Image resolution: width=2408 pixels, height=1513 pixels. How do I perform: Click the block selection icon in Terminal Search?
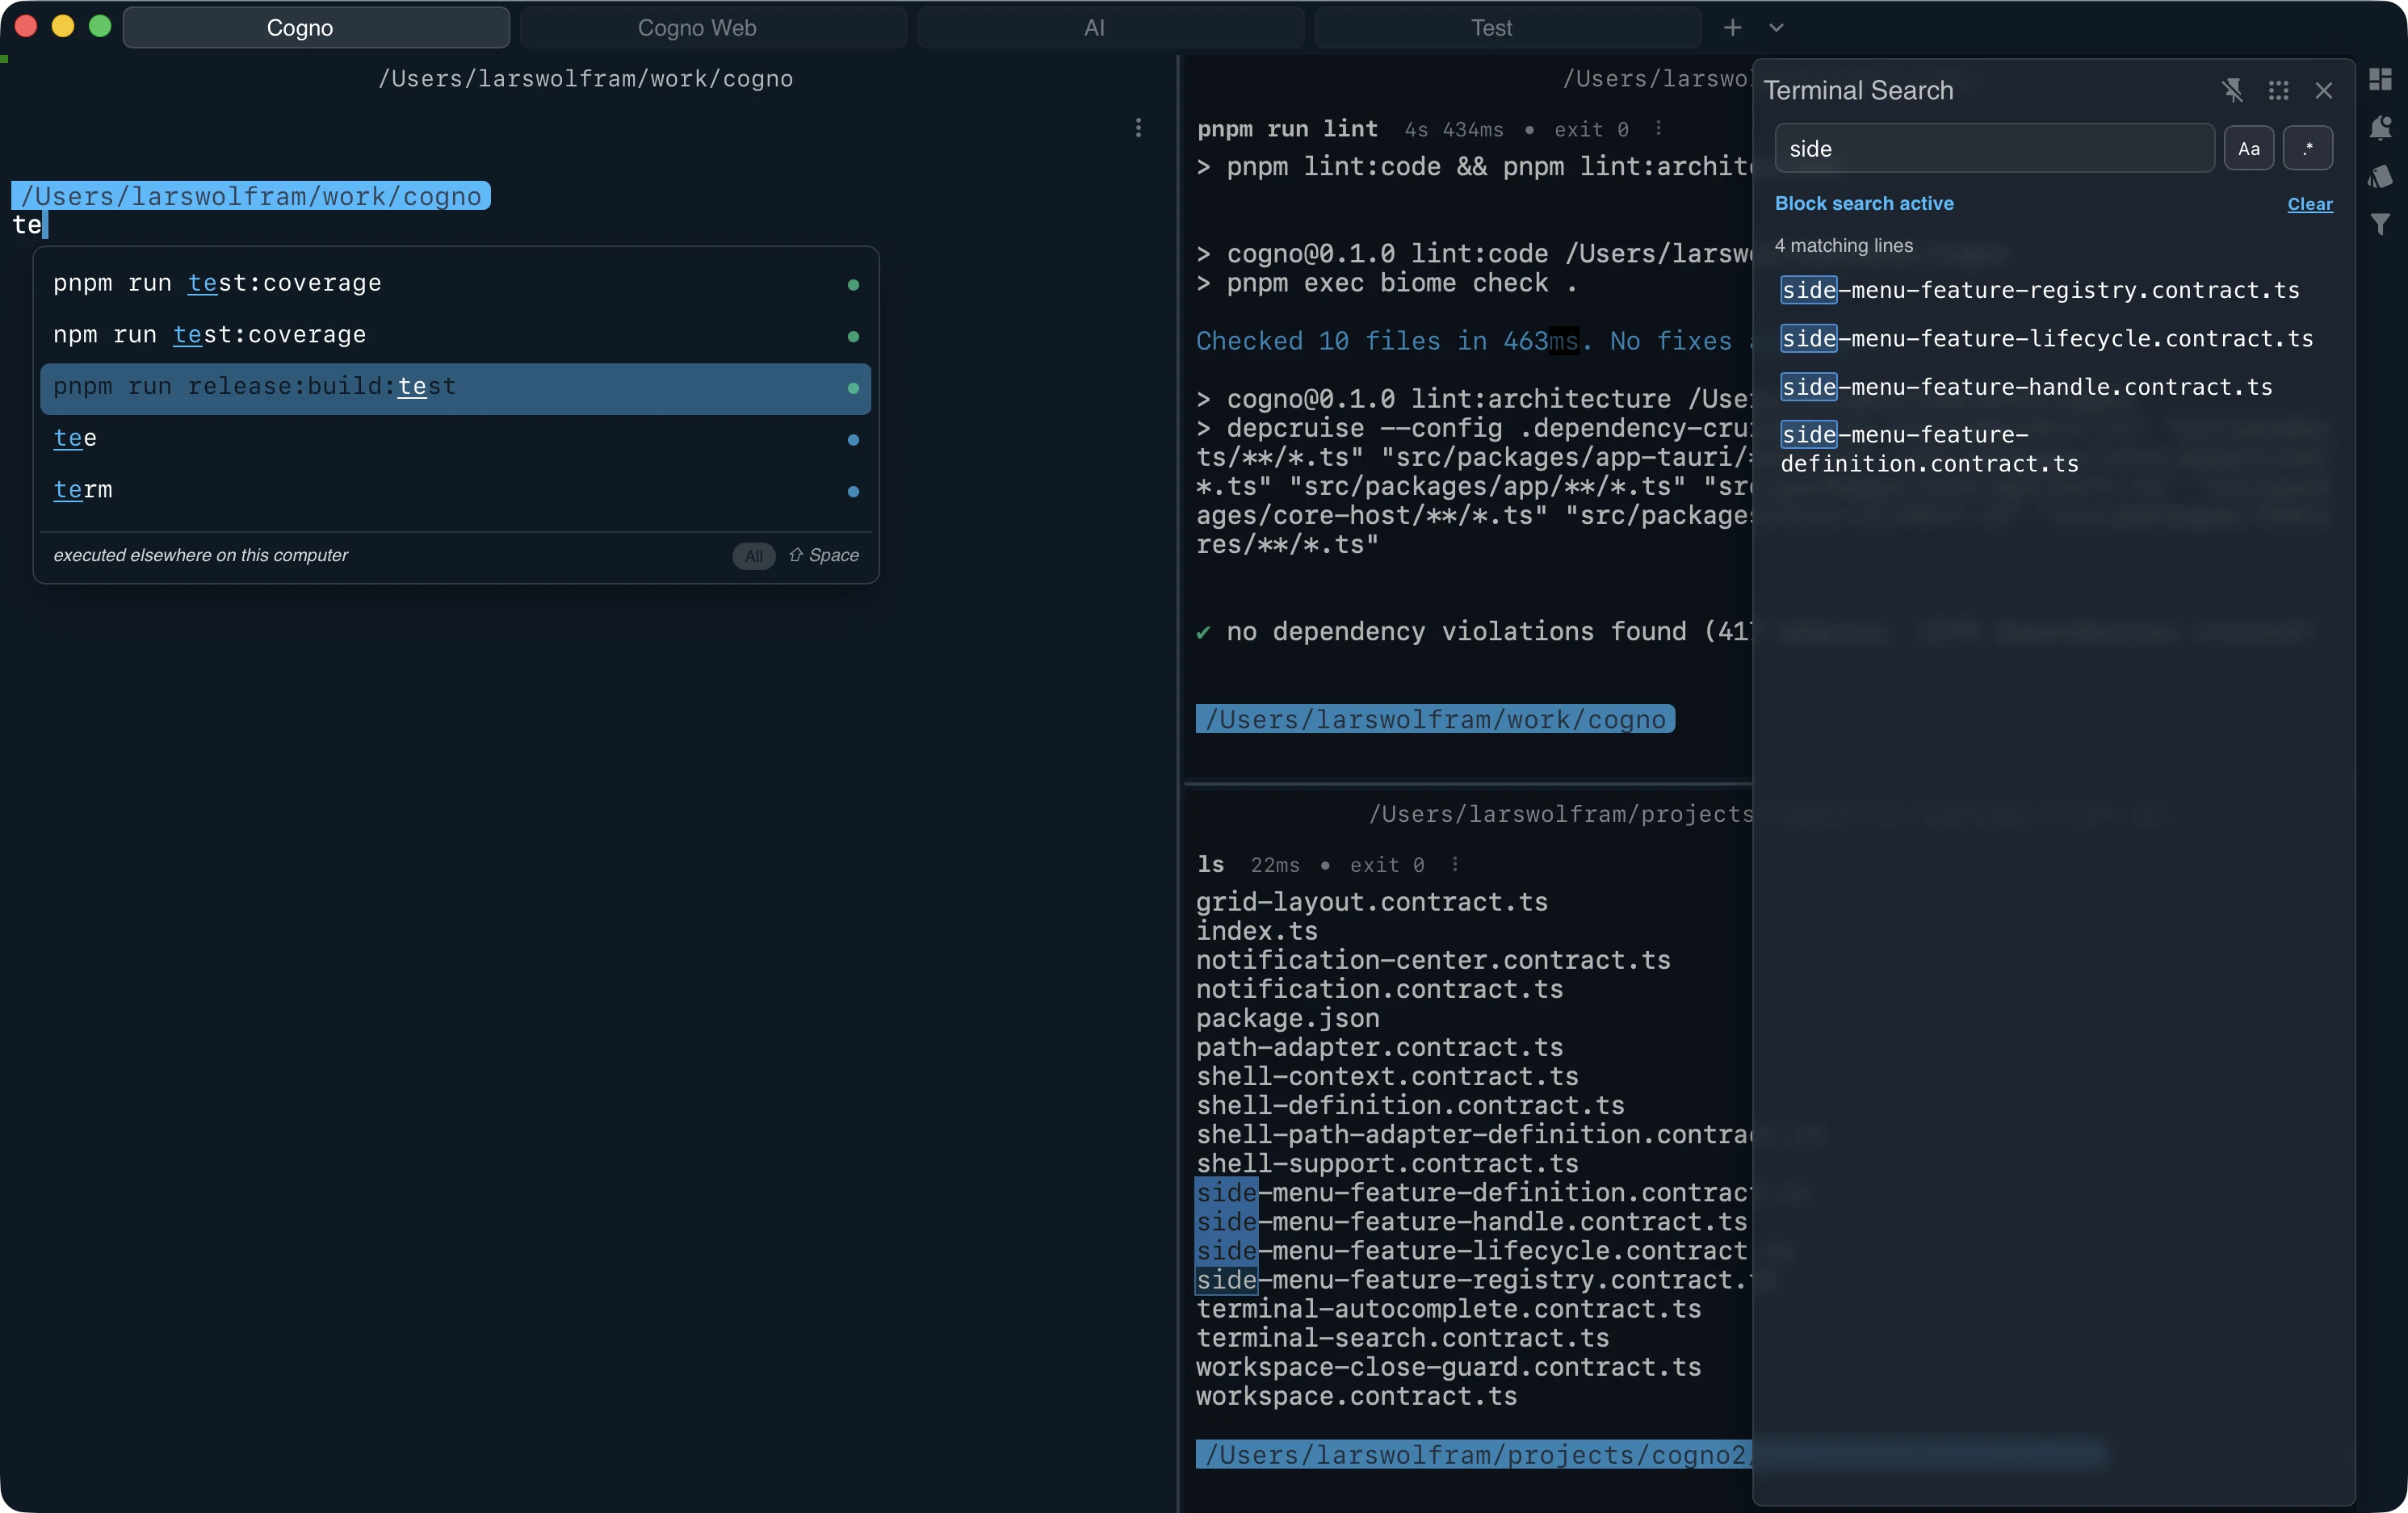point(2279,90)
